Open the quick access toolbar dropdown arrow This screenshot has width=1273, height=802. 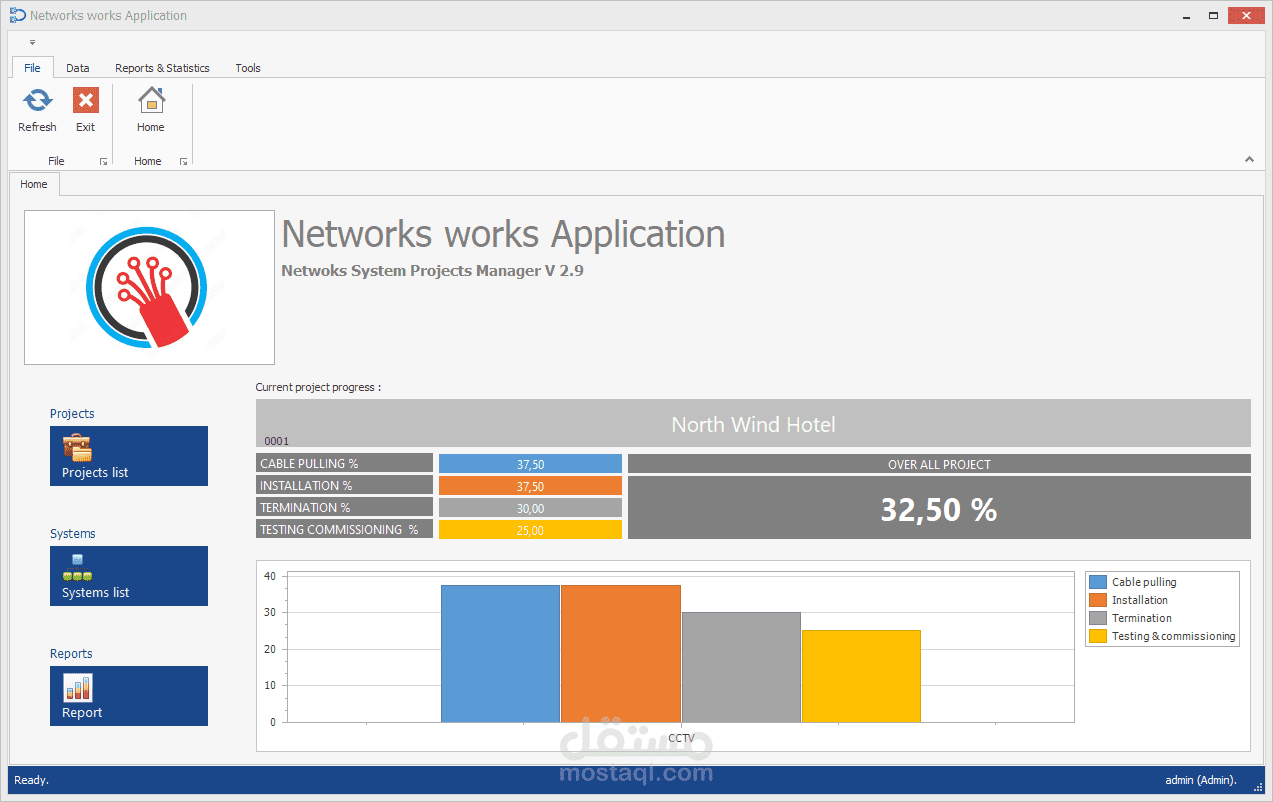pos(32,42)
